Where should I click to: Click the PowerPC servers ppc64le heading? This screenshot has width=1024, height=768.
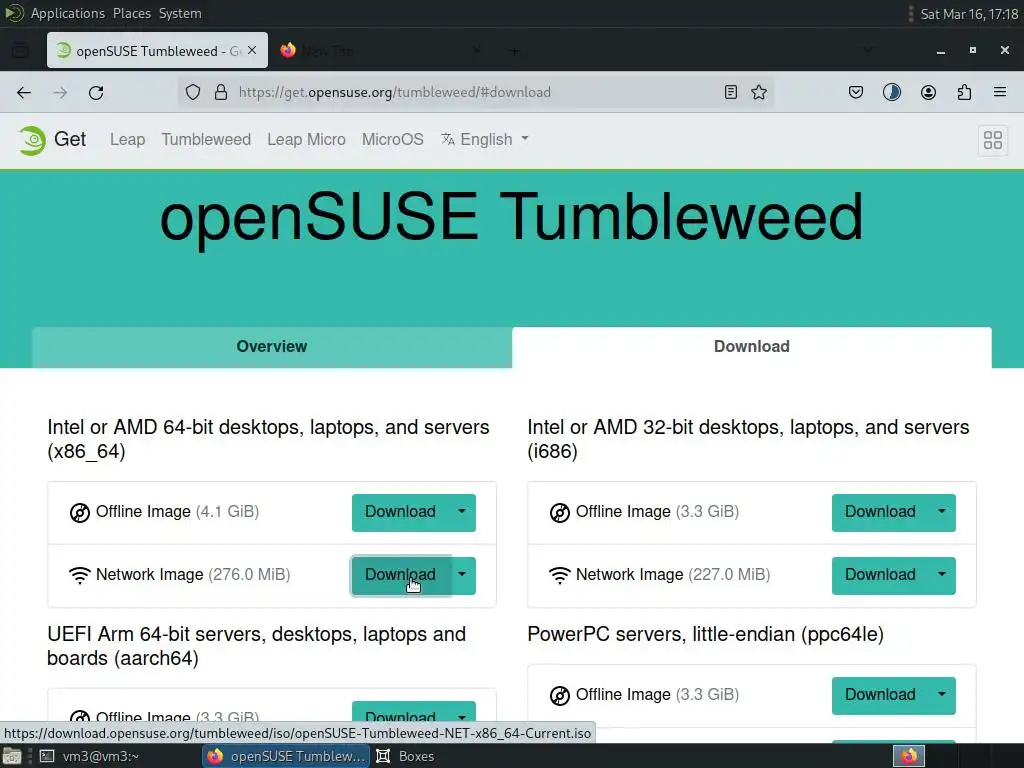tap(705, 634)
